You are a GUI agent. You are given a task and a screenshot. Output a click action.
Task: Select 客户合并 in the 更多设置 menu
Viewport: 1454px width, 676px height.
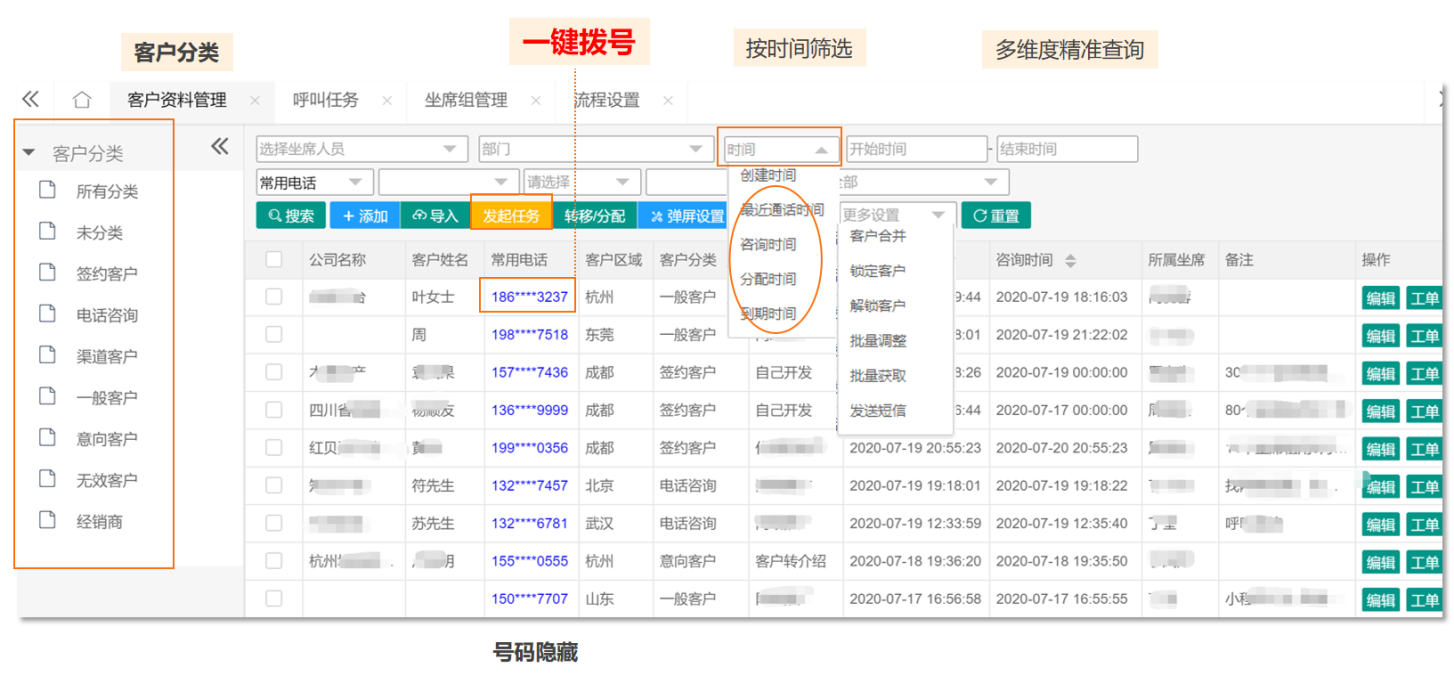(x=878, y=236)
